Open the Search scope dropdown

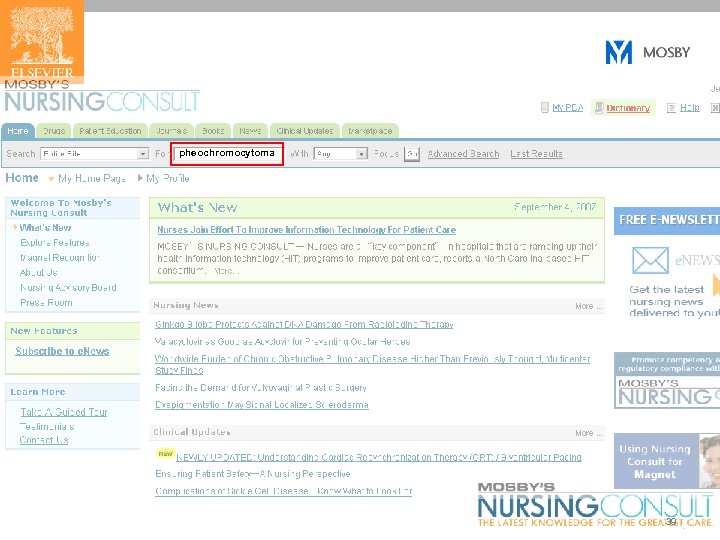point(95,153)
